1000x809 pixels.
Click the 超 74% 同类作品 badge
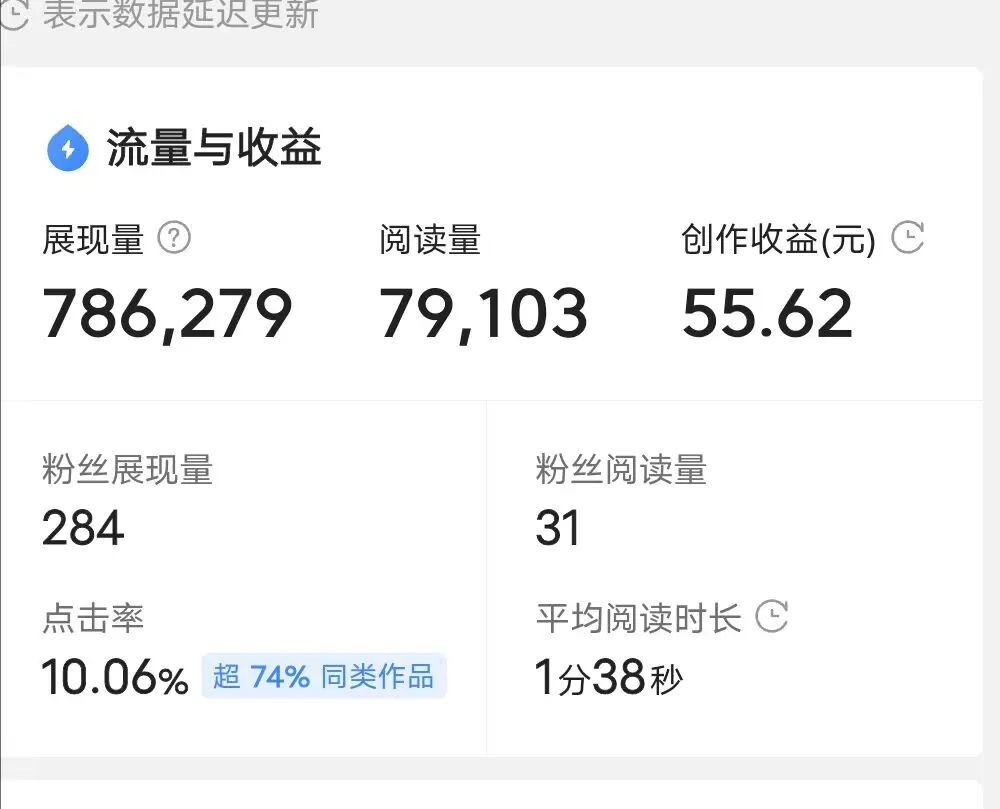(x=322, y=677)
